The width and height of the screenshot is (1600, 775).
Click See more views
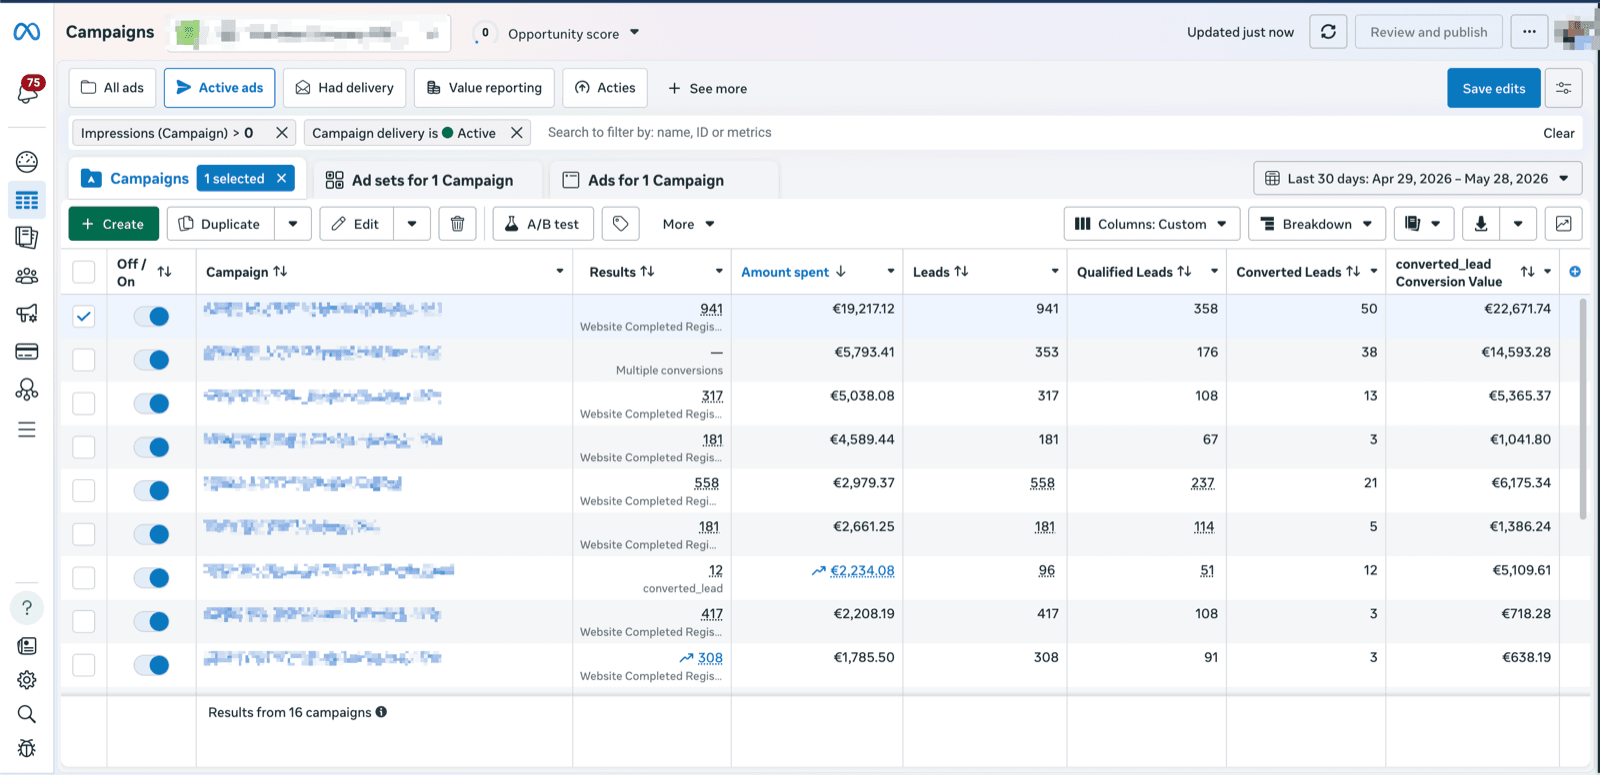tap(708, 88)
